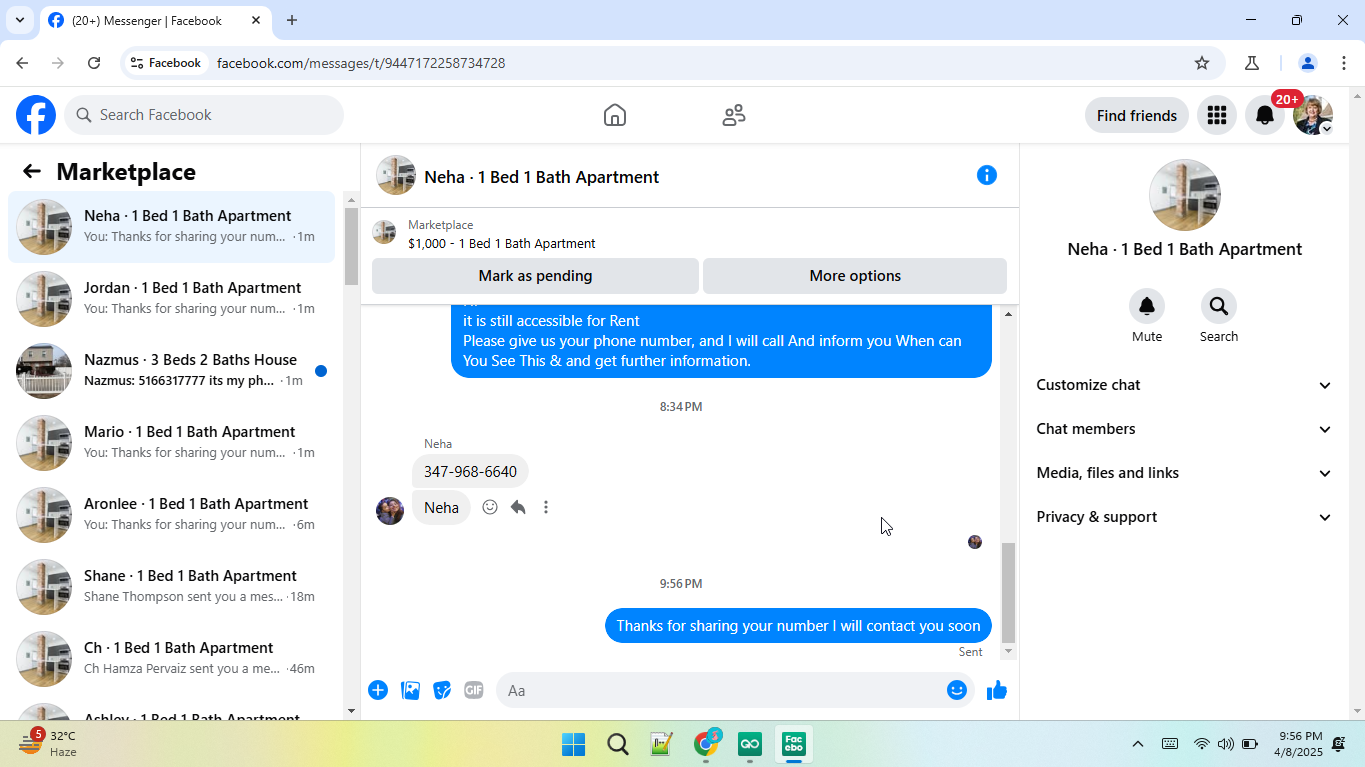This screenshot has width=1365, height=767.
Task: Switch to the Messenger Facebook browser tab
Action: (155, 20)
